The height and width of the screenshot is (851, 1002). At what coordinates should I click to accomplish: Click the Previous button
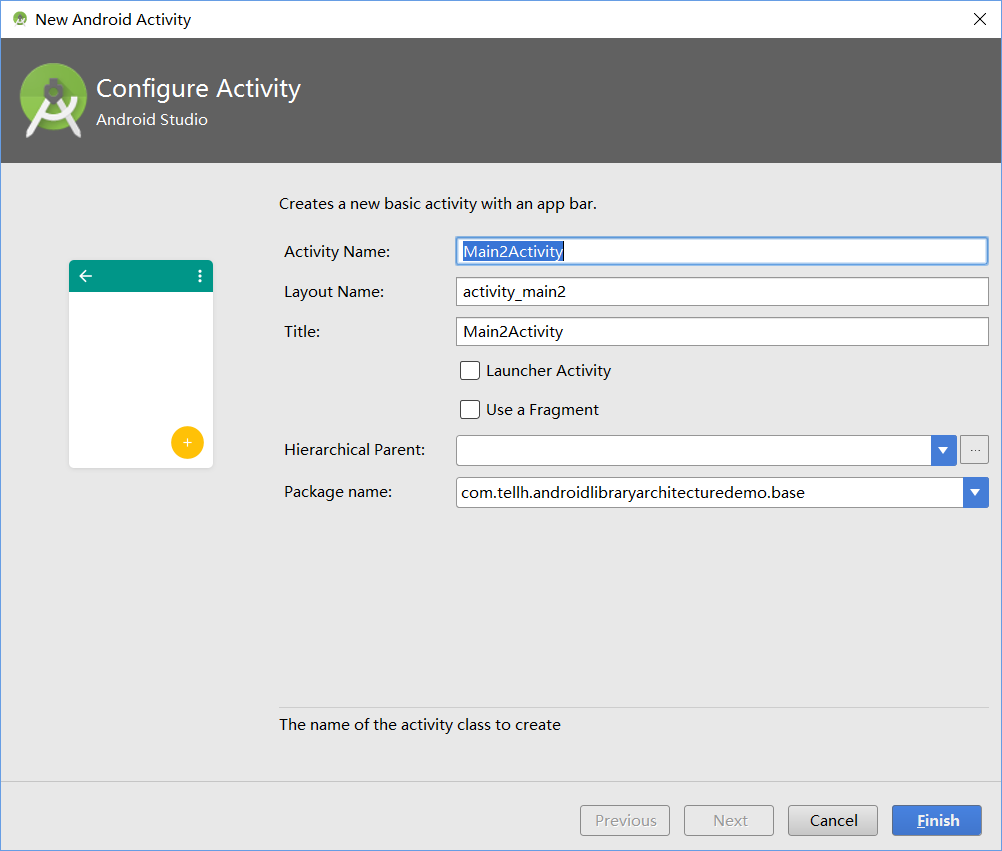pos(625,821)
